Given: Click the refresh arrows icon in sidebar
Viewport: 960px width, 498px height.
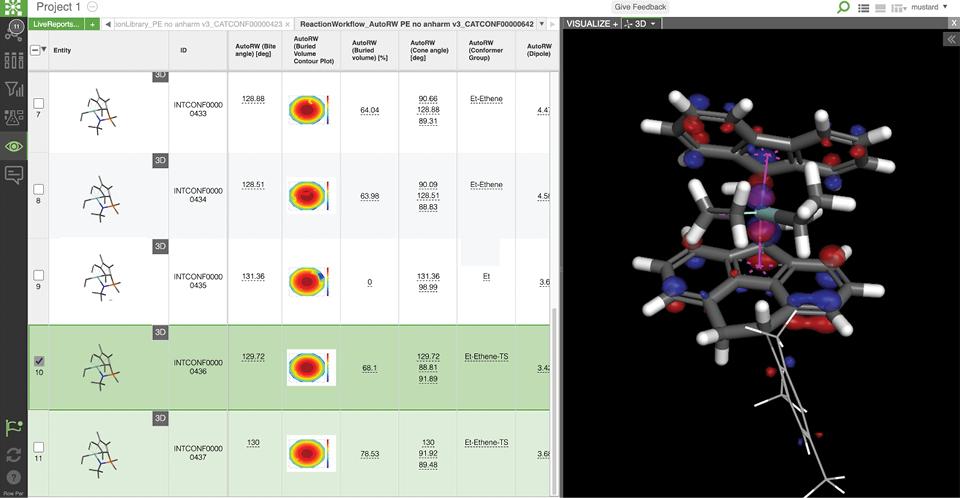Looking at the screenshot, I should pos(14,453).
